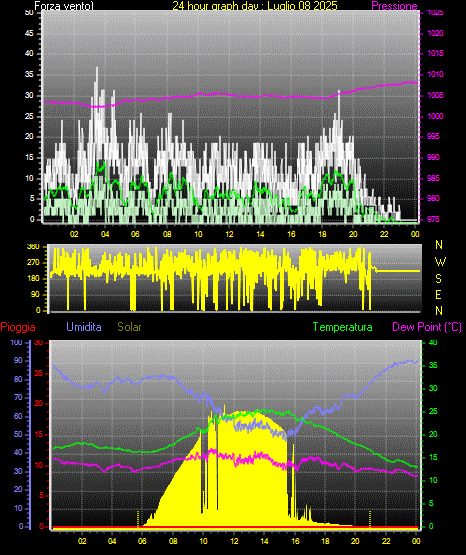This screenshot has height=555, width=466.
Task: Click the W wind direction label
Action: pos(440,262)
